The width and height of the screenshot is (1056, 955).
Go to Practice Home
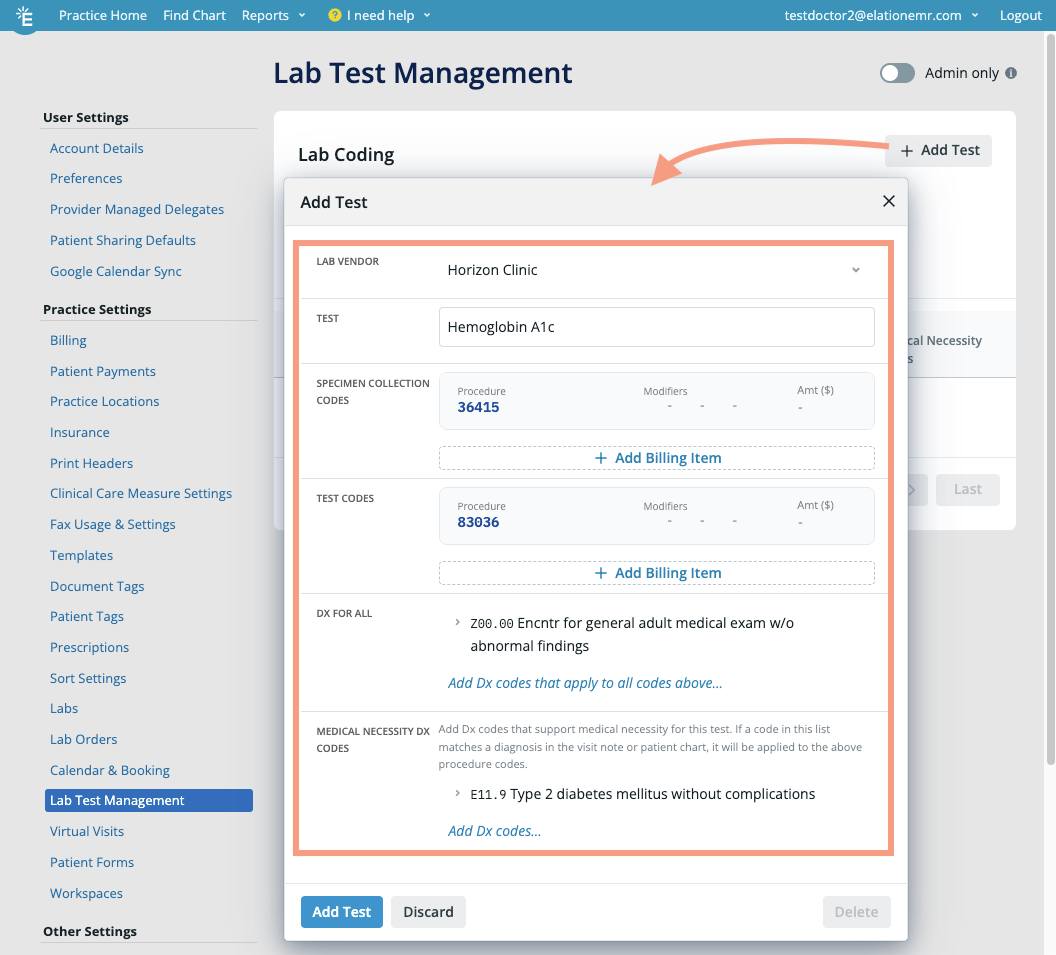coord(102,15)
